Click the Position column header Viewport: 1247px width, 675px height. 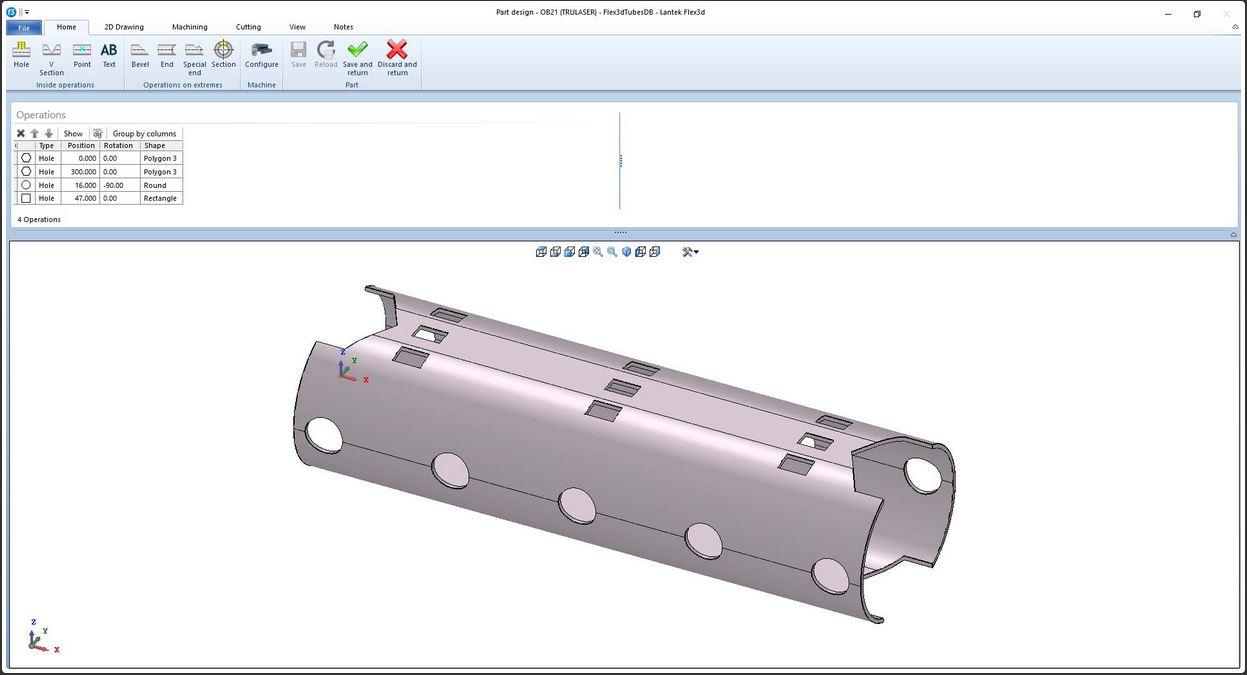point(81,146)
